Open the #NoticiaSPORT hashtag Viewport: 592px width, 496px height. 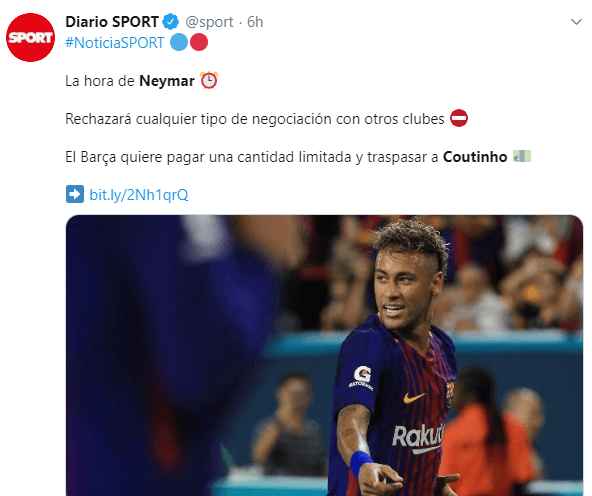click(115, 43)
